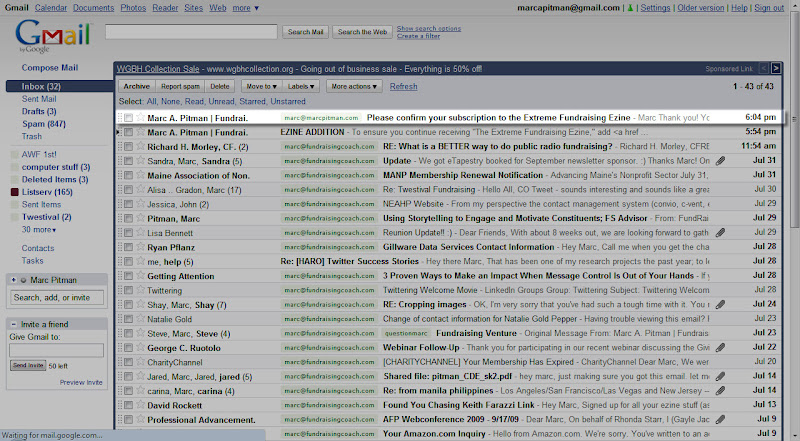
Task: Click the Send Invite button
Action: point(28,365)
